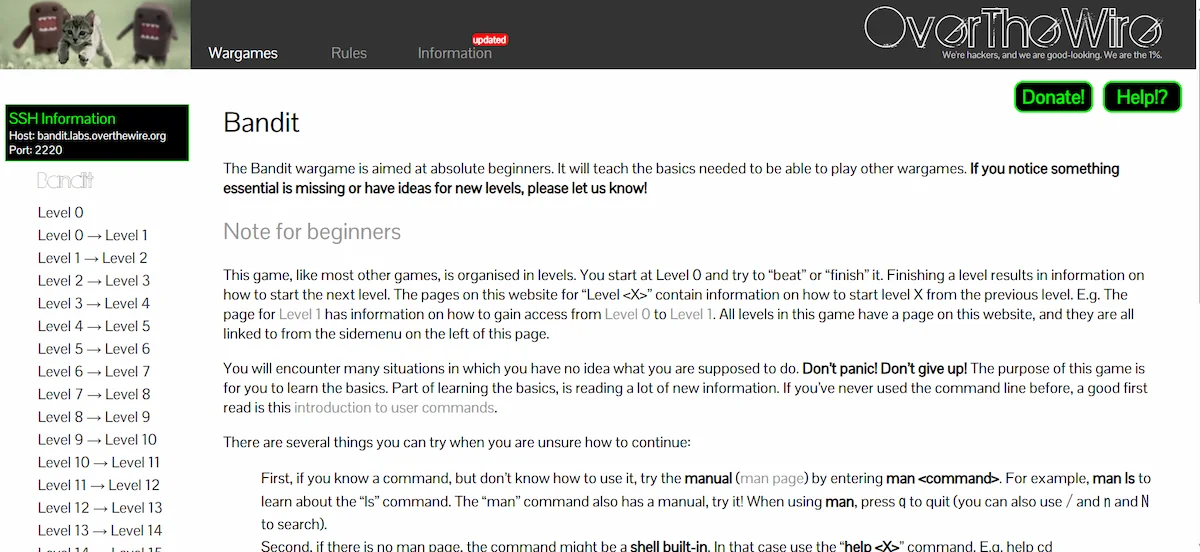Click the man page link
Viewport: 1200px width, 552px height.
coord(770,478)
